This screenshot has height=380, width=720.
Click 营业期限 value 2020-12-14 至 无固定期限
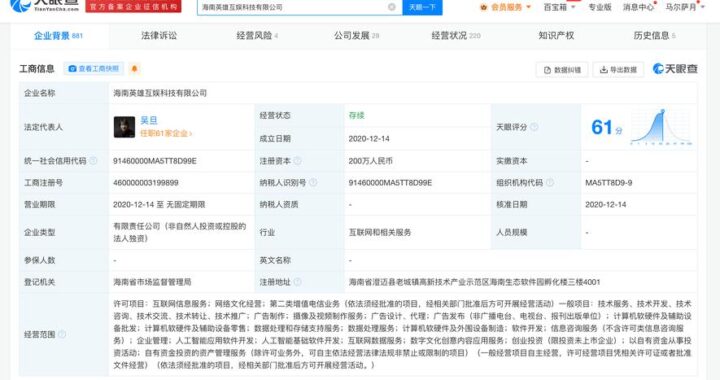159,205
